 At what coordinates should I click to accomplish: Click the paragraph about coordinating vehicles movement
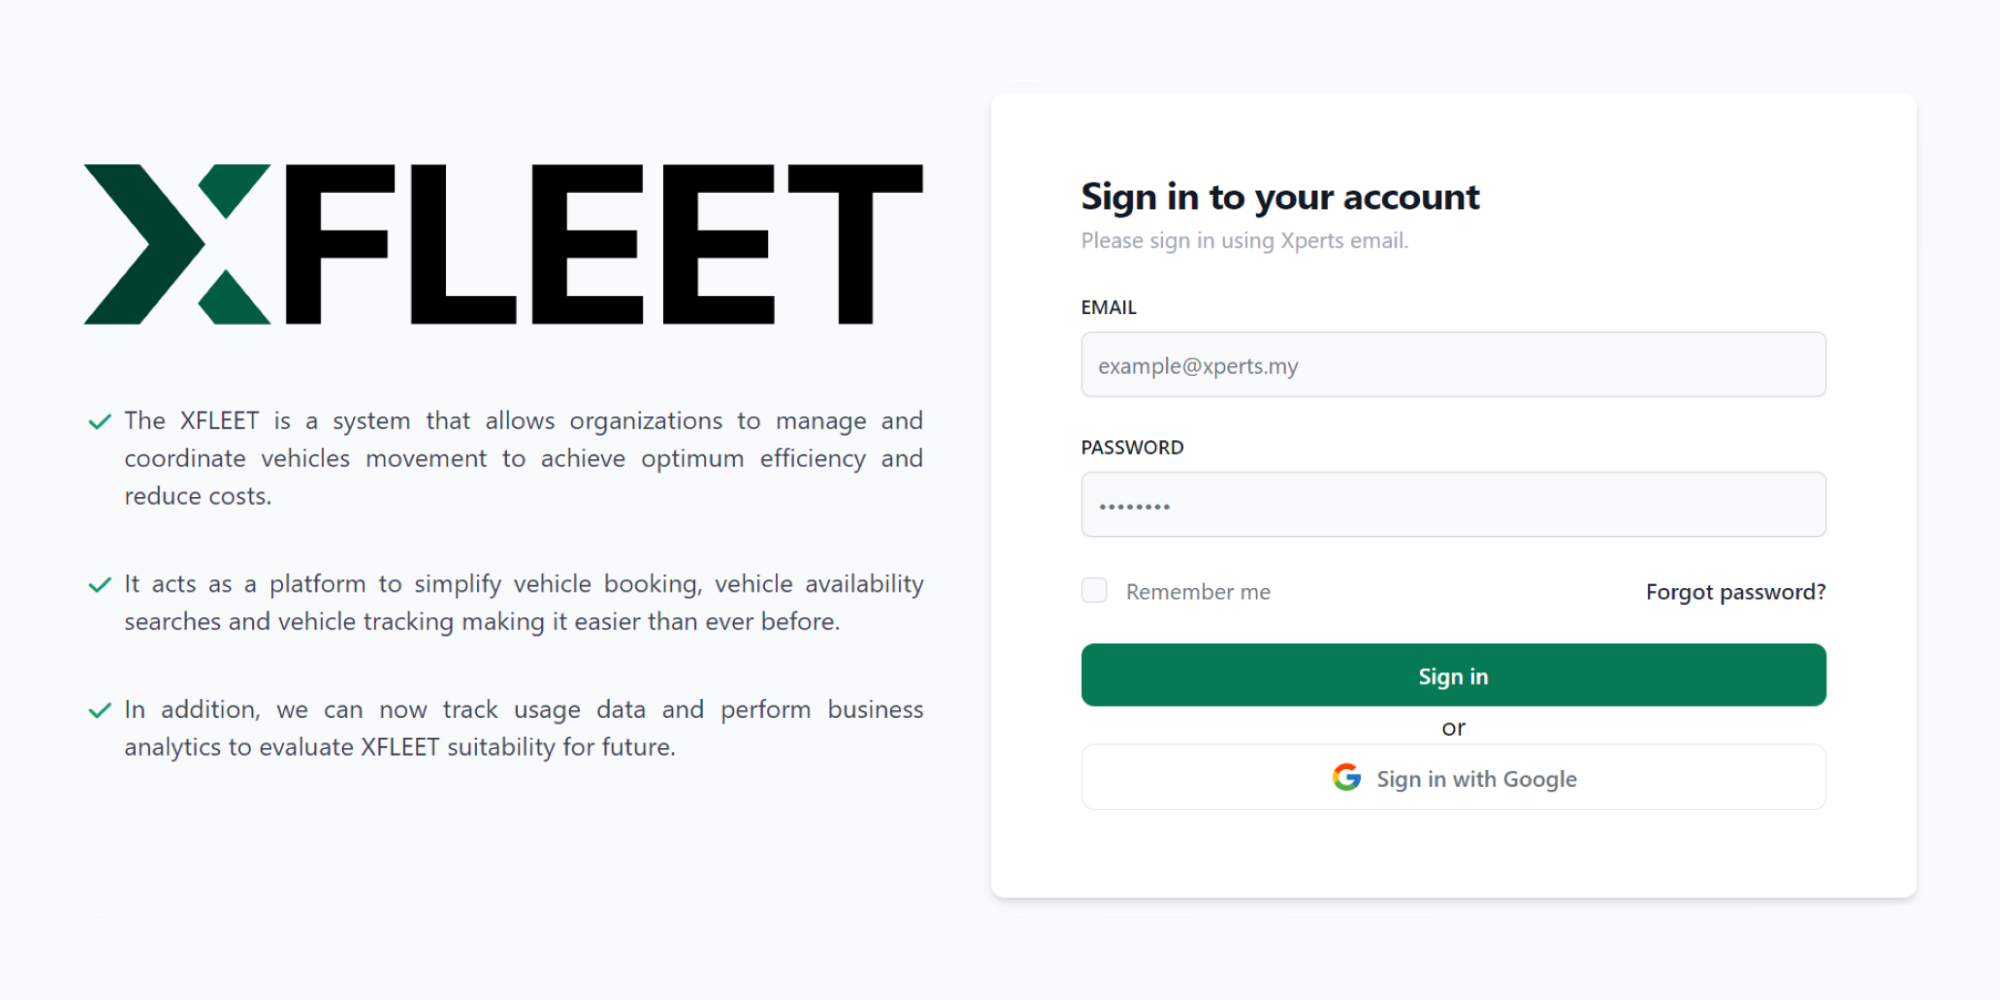coord(522,458)
